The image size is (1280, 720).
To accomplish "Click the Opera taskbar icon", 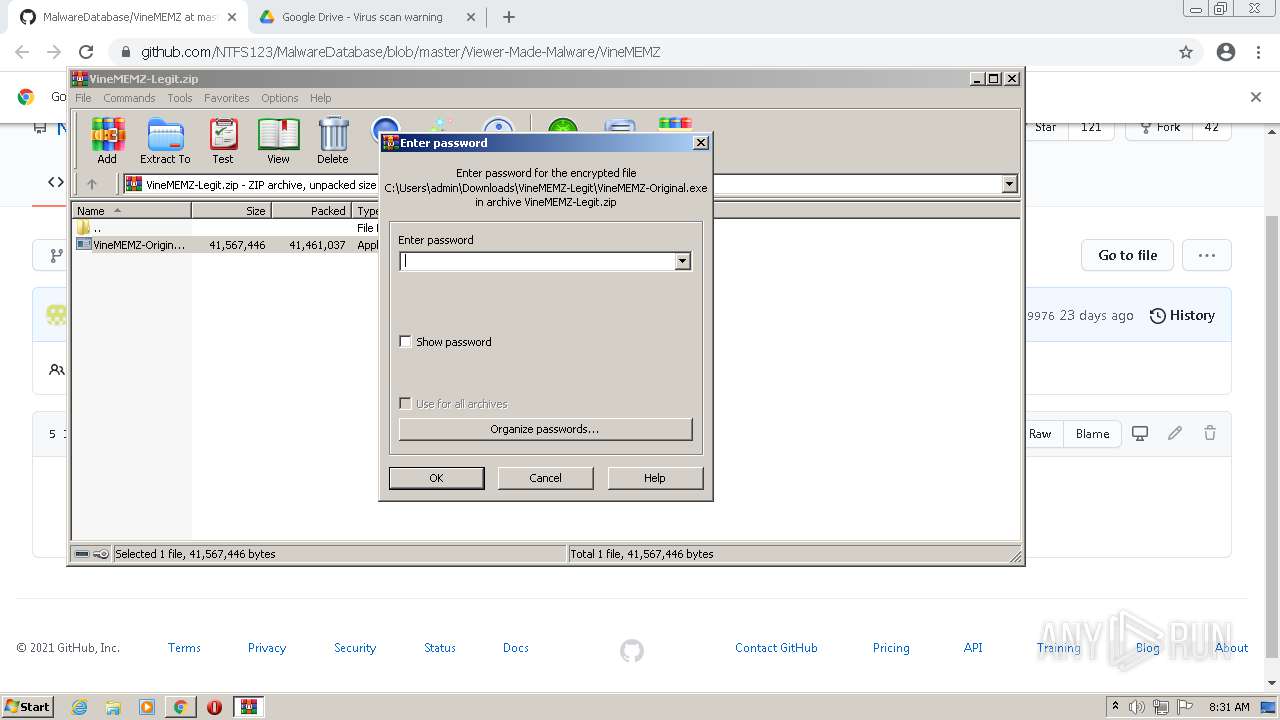I will click(214, 707).
